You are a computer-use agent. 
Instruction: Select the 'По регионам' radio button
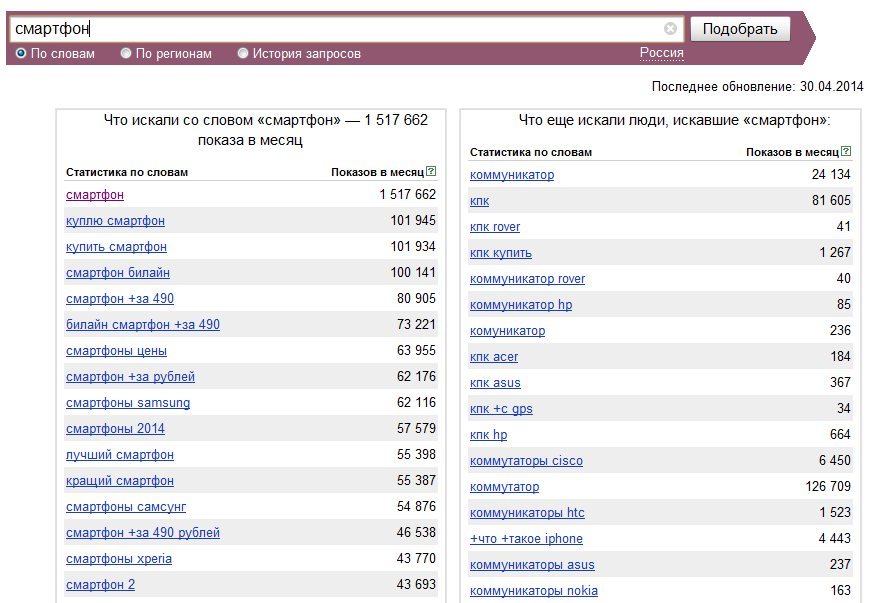pyautogui.click(x=126, y=53)
